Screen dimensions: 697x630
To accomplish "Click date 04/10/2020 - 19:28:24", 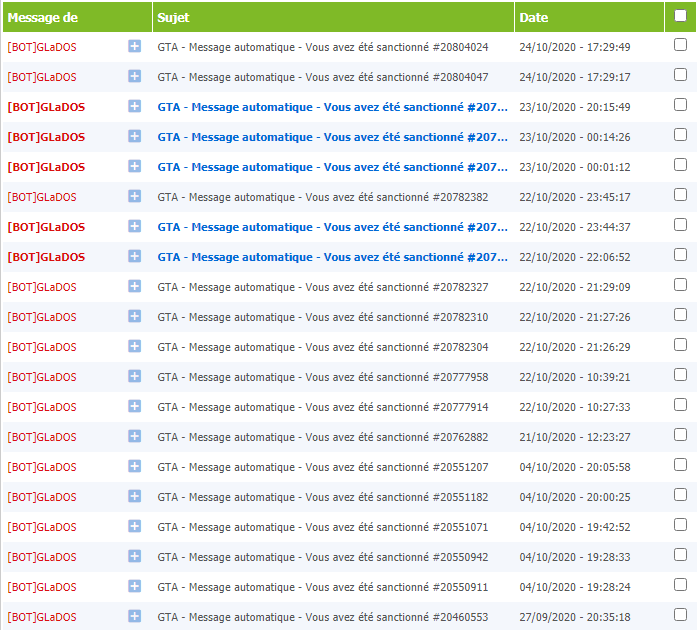I will click(x=575, y=587).
